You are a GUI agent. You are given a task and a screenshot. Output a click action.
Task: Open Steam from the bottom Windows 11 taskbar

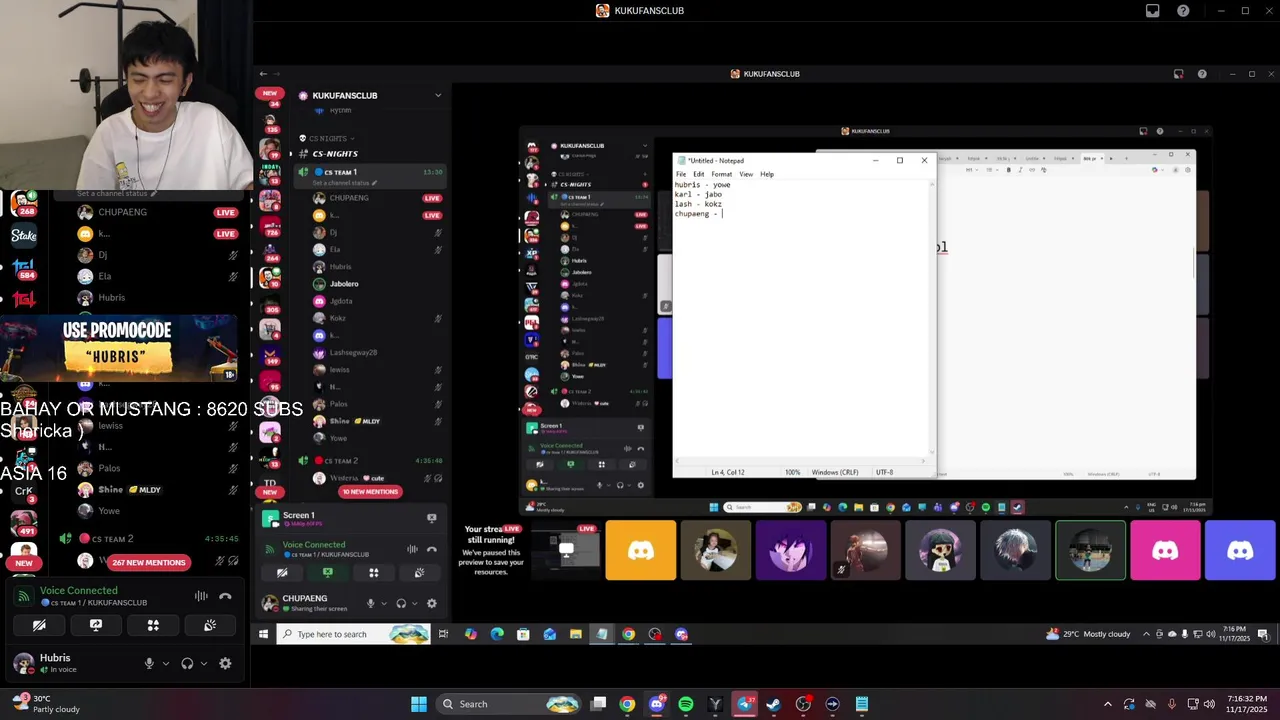click(774, 704)
